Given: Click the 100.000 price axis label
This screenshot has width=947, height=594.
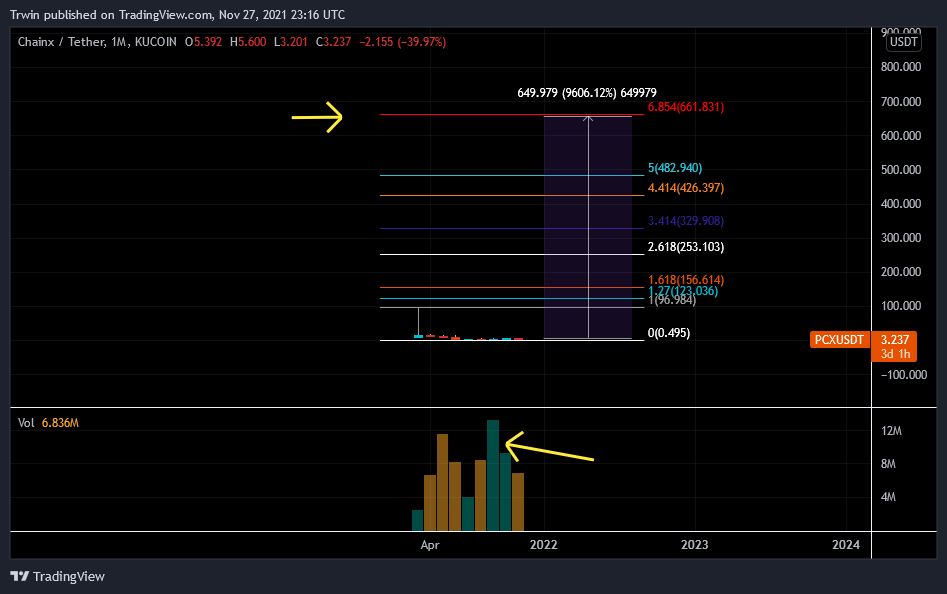Looking at the screenshot, I should (900, 305).
